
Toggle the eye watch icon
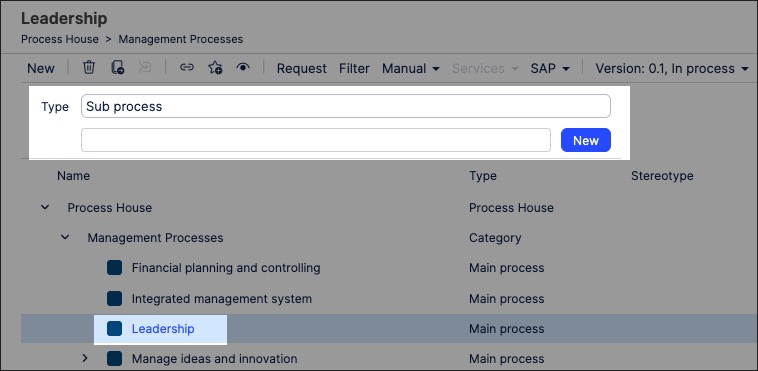pos(243,68)
